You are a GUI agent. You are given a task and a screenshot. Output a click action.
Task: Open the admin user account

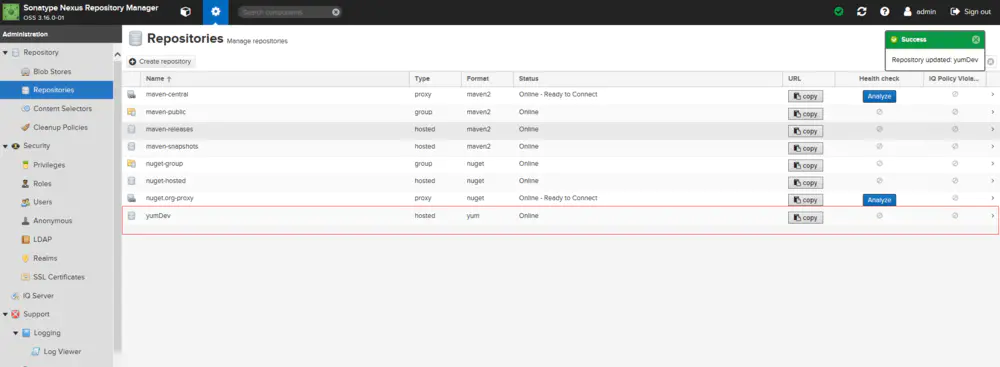point(919,11)
